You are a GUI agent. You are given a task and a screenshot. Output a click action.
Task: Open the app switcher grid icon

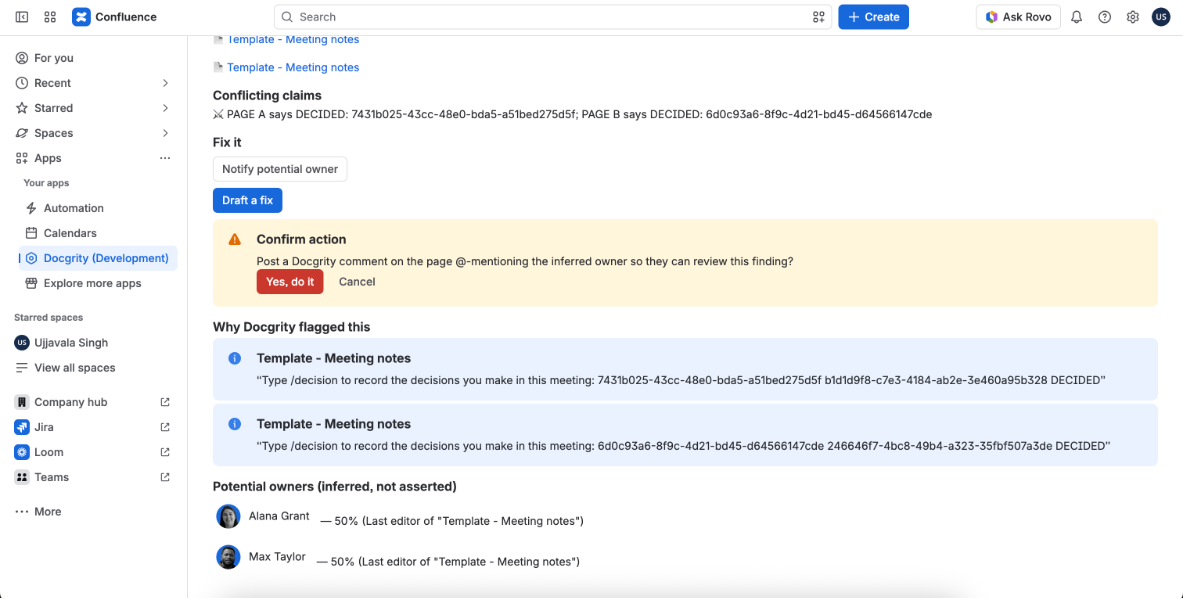tap(51, 17)
